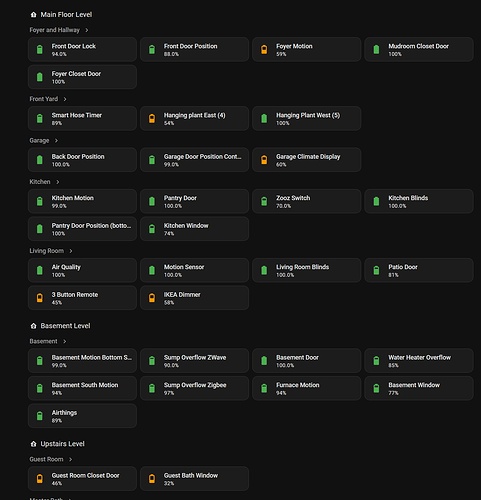This screenshot has width=481, height=500.
Task: Select the Water Heater Overflow tile
Action: [419, 361]
